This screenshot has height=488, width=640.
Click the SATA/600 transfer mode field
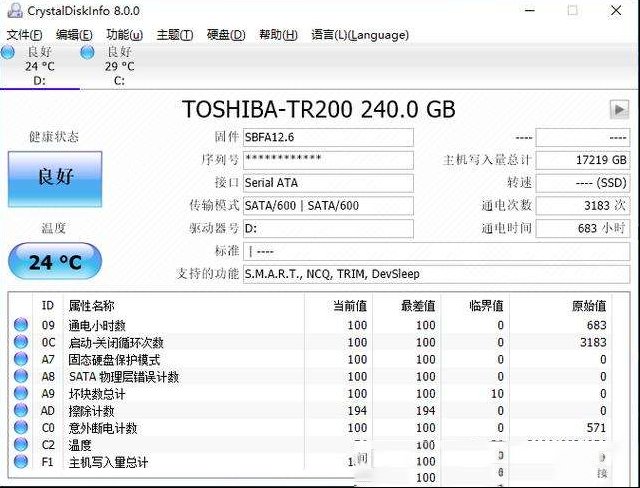pyautogui.click(x=328, y=206)
